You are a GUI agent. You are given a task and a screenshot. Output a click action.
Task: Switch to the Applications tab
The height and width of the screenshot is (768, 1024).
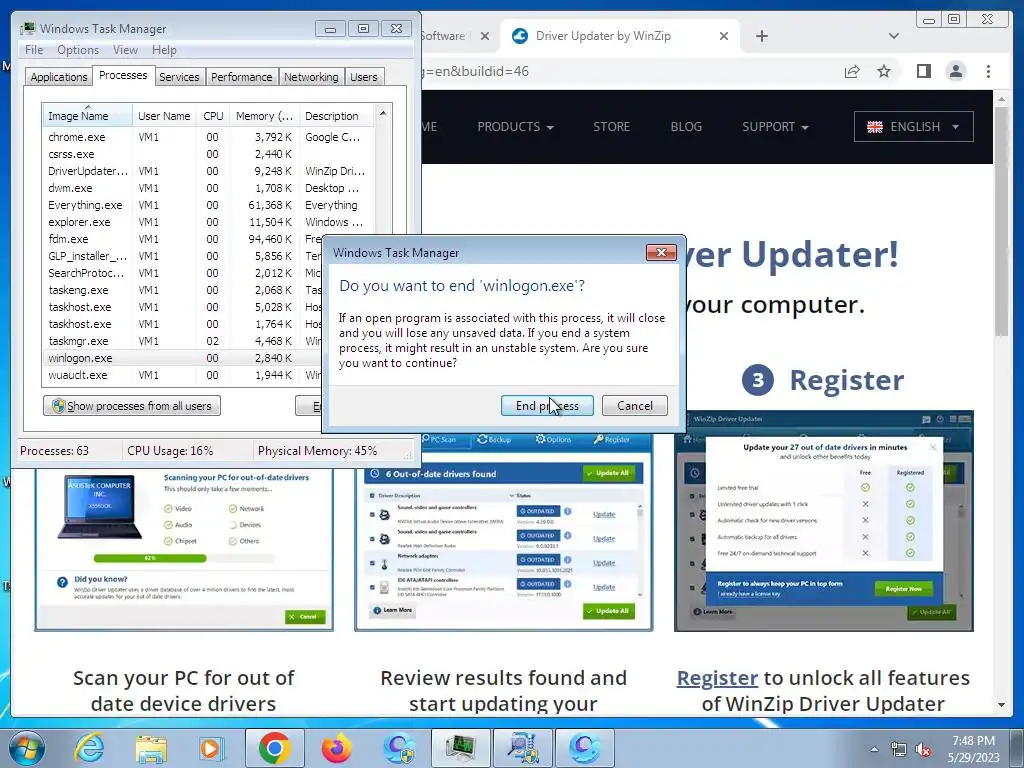(59, 77)
